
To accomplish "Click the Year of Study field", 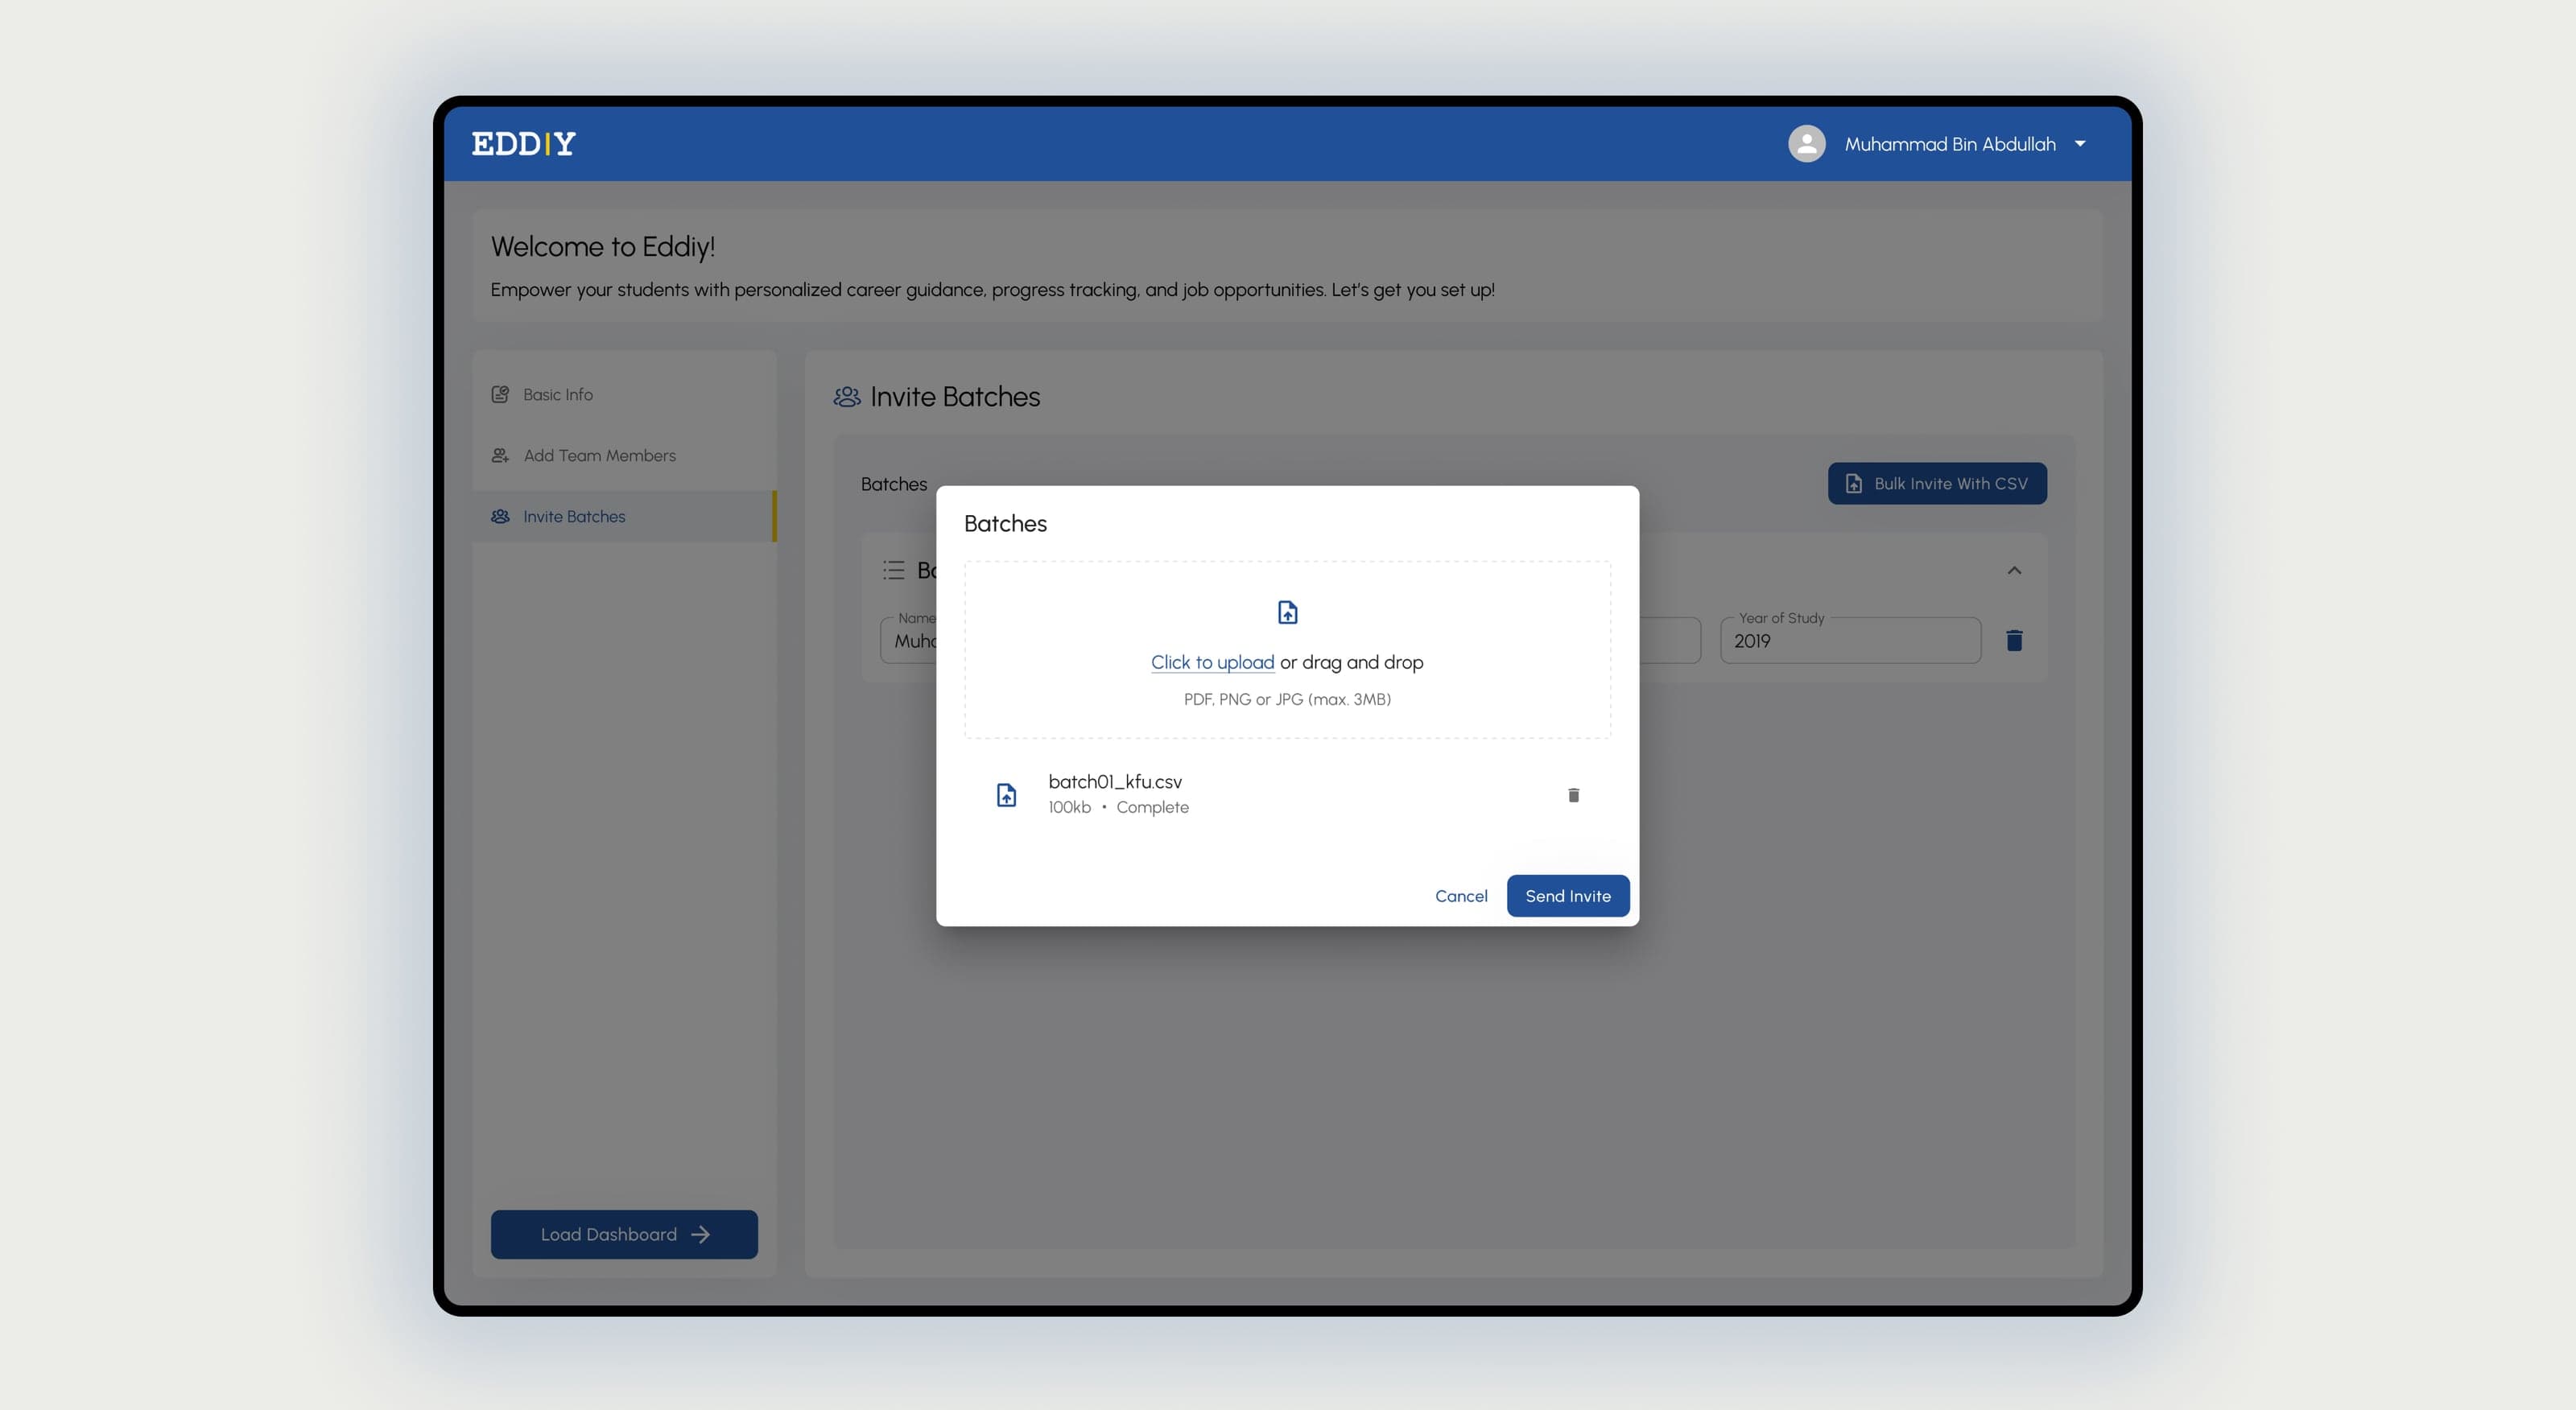I will (x=1850, y=641).
